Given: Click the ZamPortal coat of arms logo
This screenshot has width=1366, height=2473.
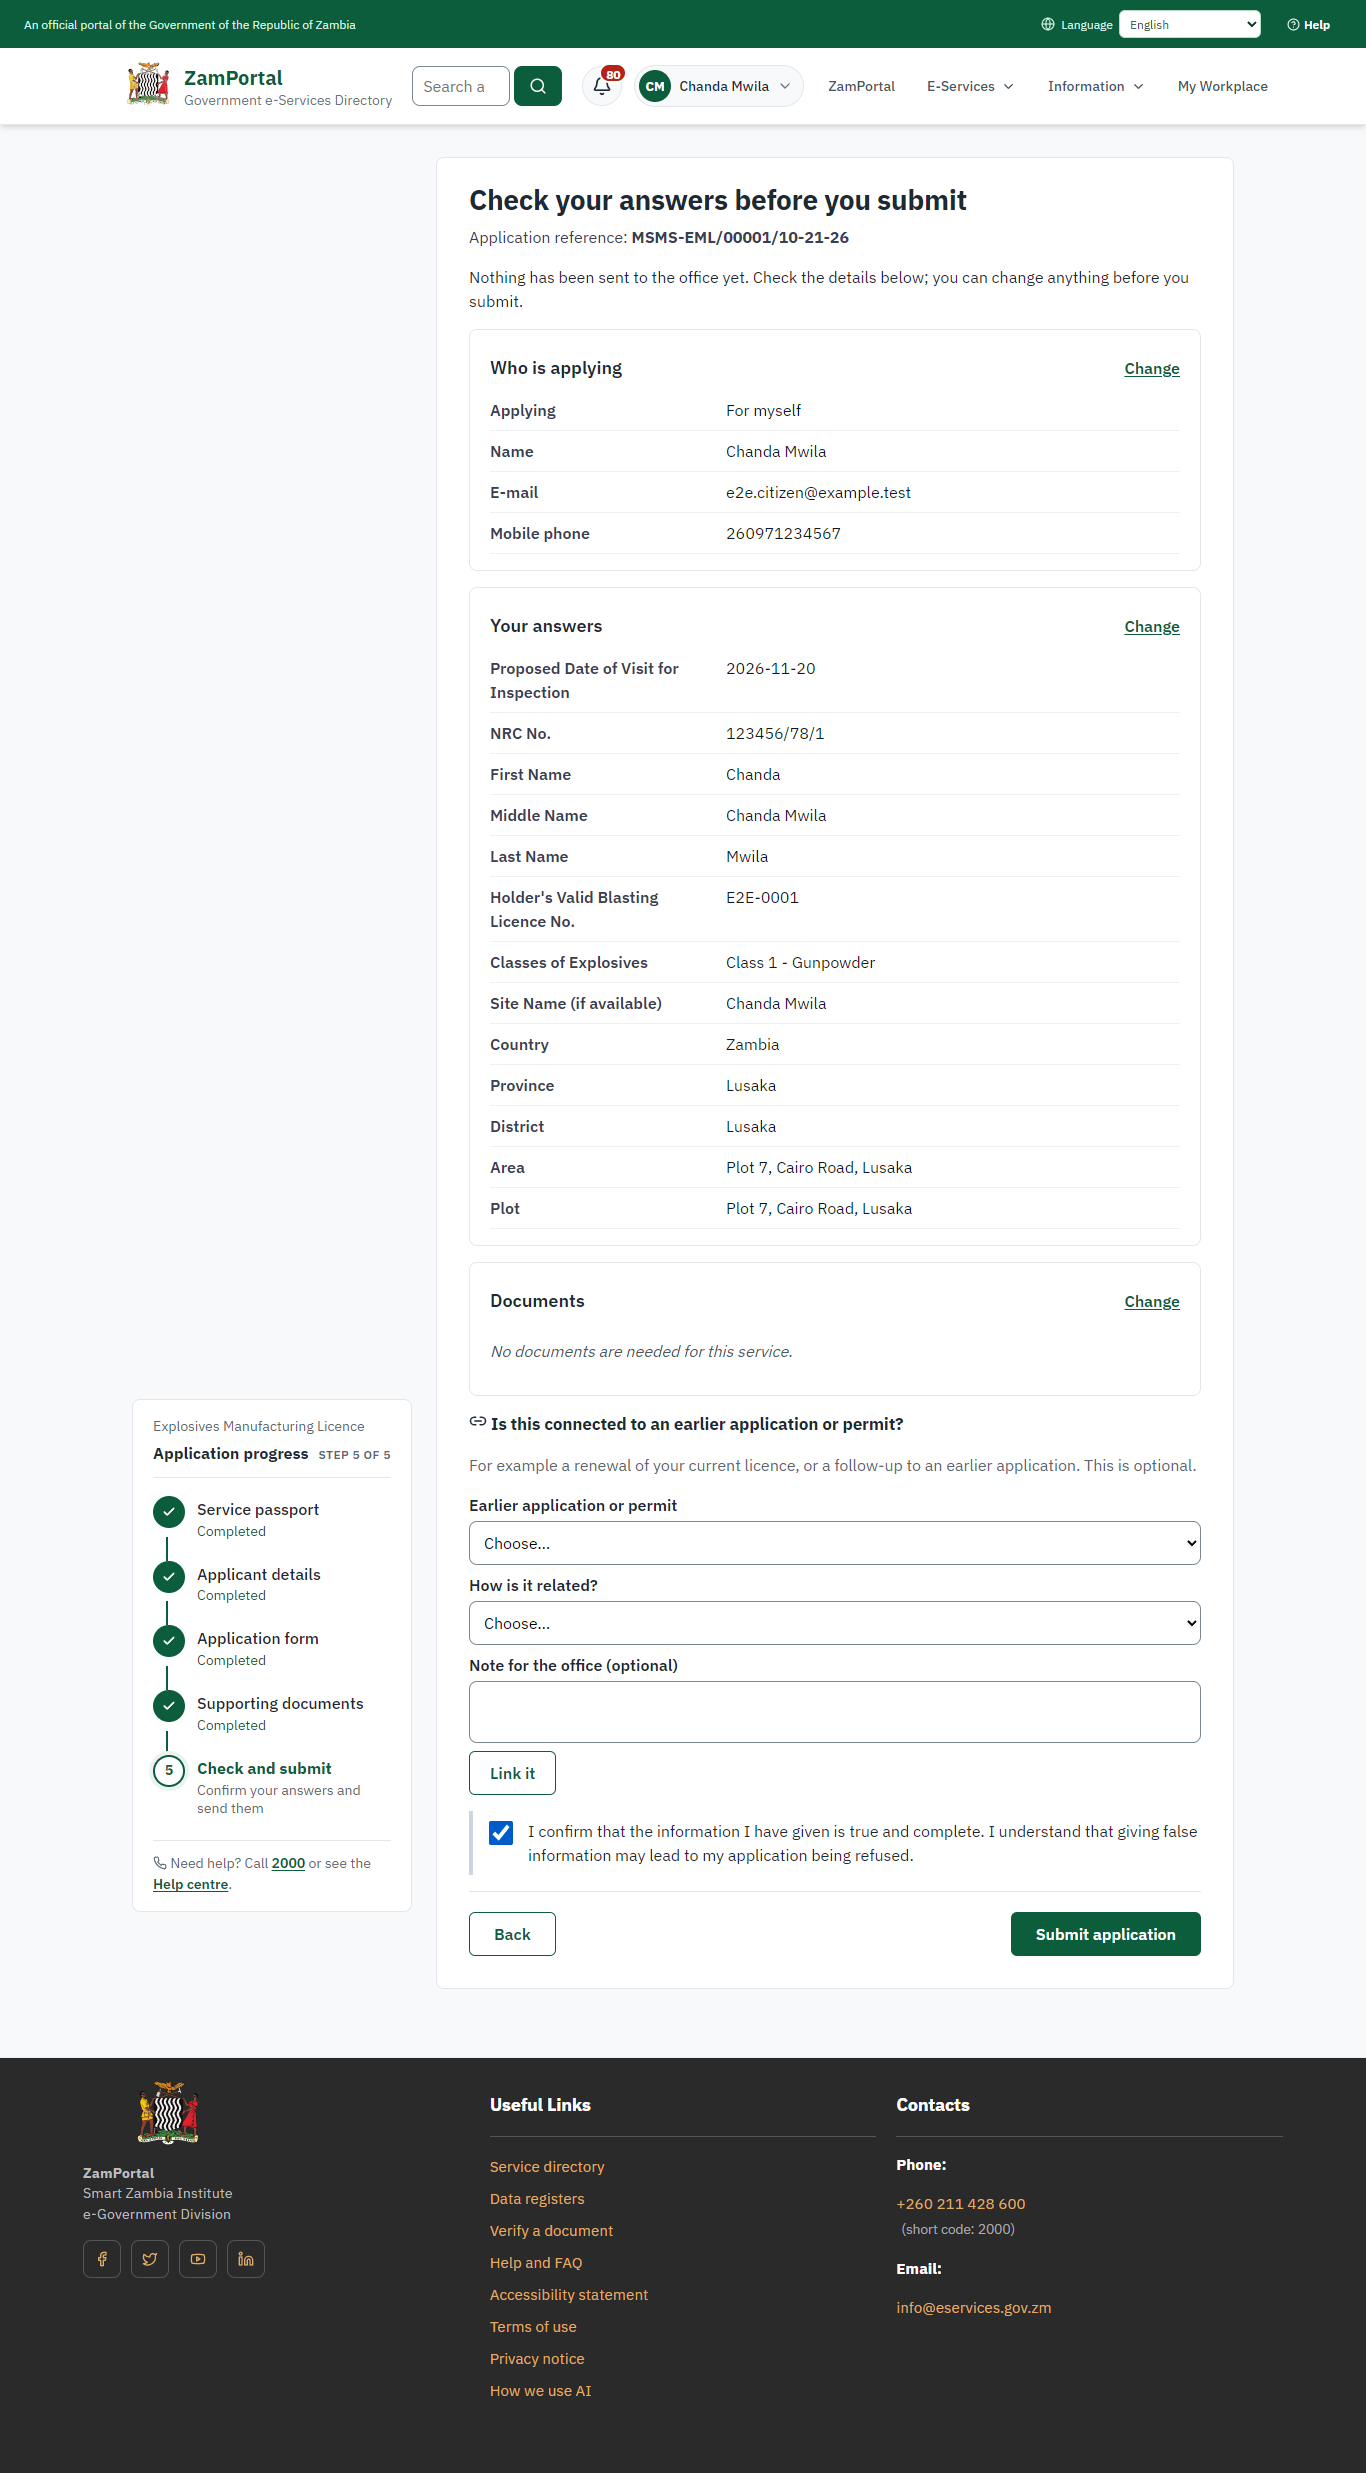Looking at the screenshot, I should [148, 85].
